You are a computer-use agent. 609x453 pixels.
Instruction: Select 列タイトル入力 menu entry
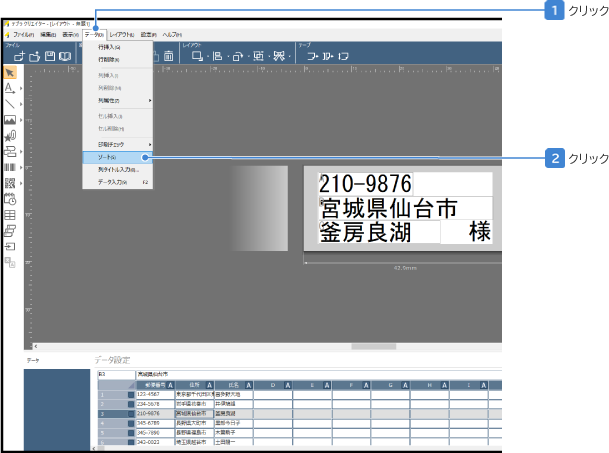(117, 170)
